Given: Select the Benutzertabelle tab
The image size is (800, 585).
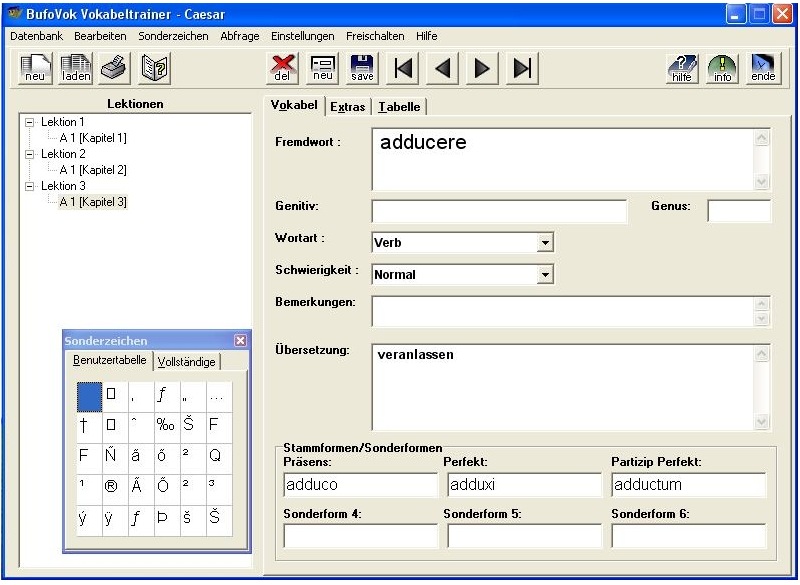Looking at the screenshot, I should point(109,360).
